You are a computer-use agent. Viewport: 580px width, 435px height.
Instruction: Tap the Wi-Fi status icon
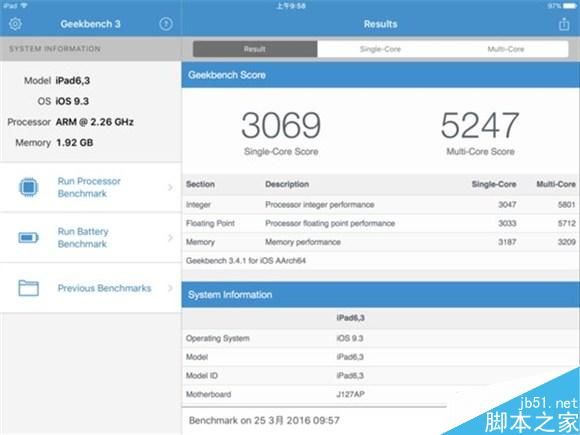tap(24, 6)
